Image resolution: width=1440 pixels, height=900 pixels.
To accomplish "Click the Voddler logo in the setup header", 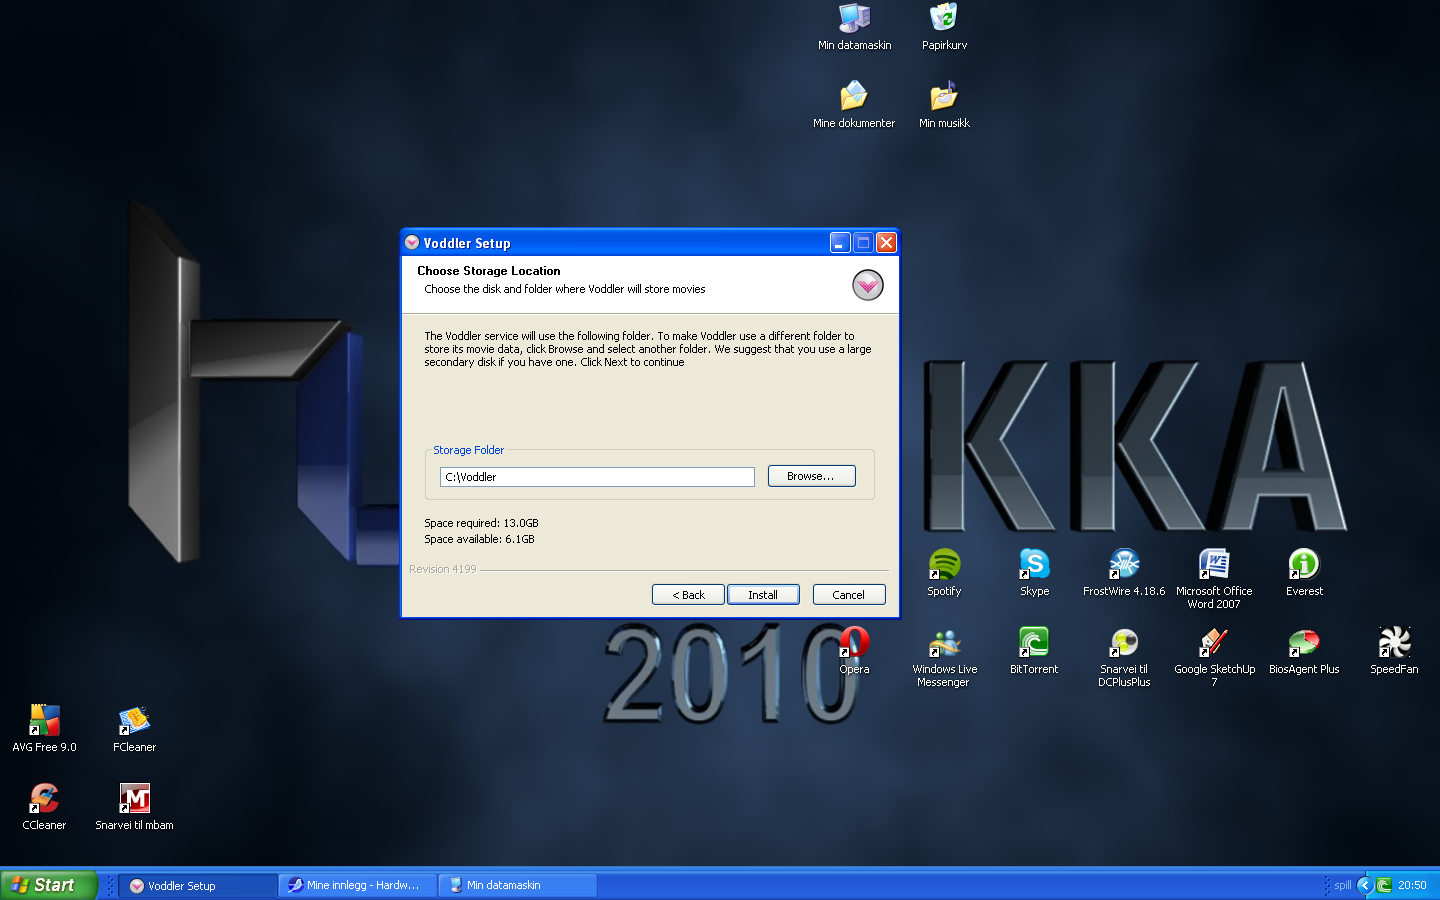I will coord(868,285).
